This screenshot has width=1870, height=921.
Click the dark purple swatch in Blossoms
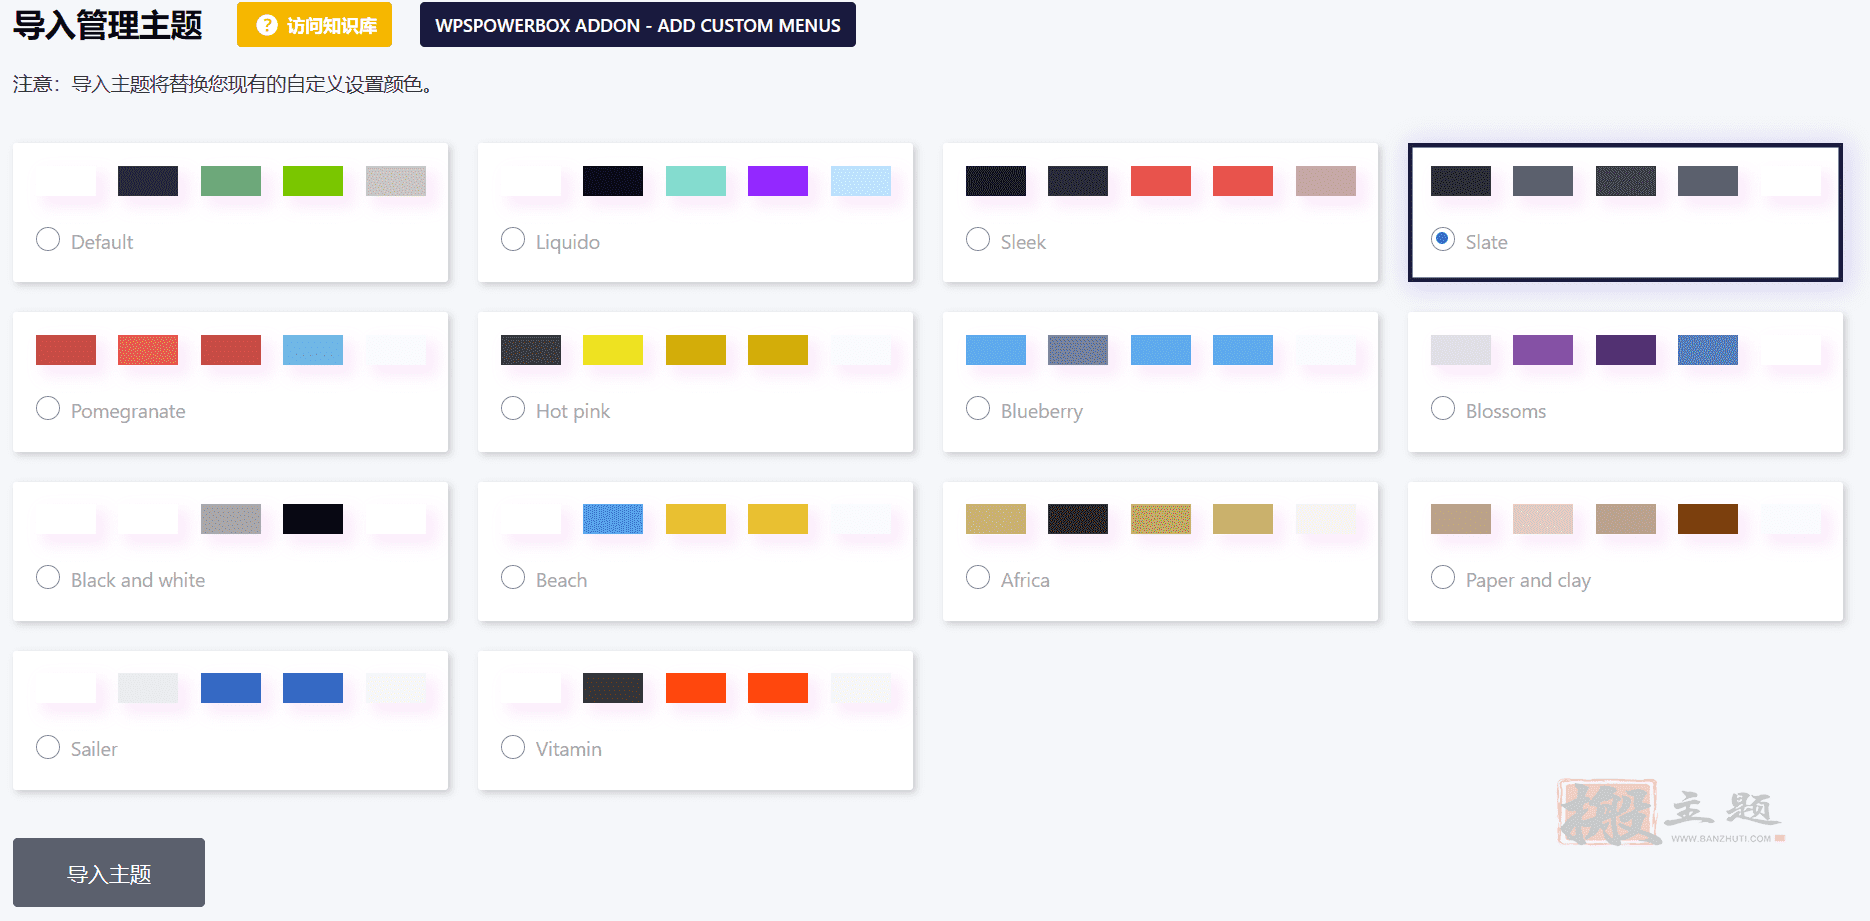point(1626,350)
